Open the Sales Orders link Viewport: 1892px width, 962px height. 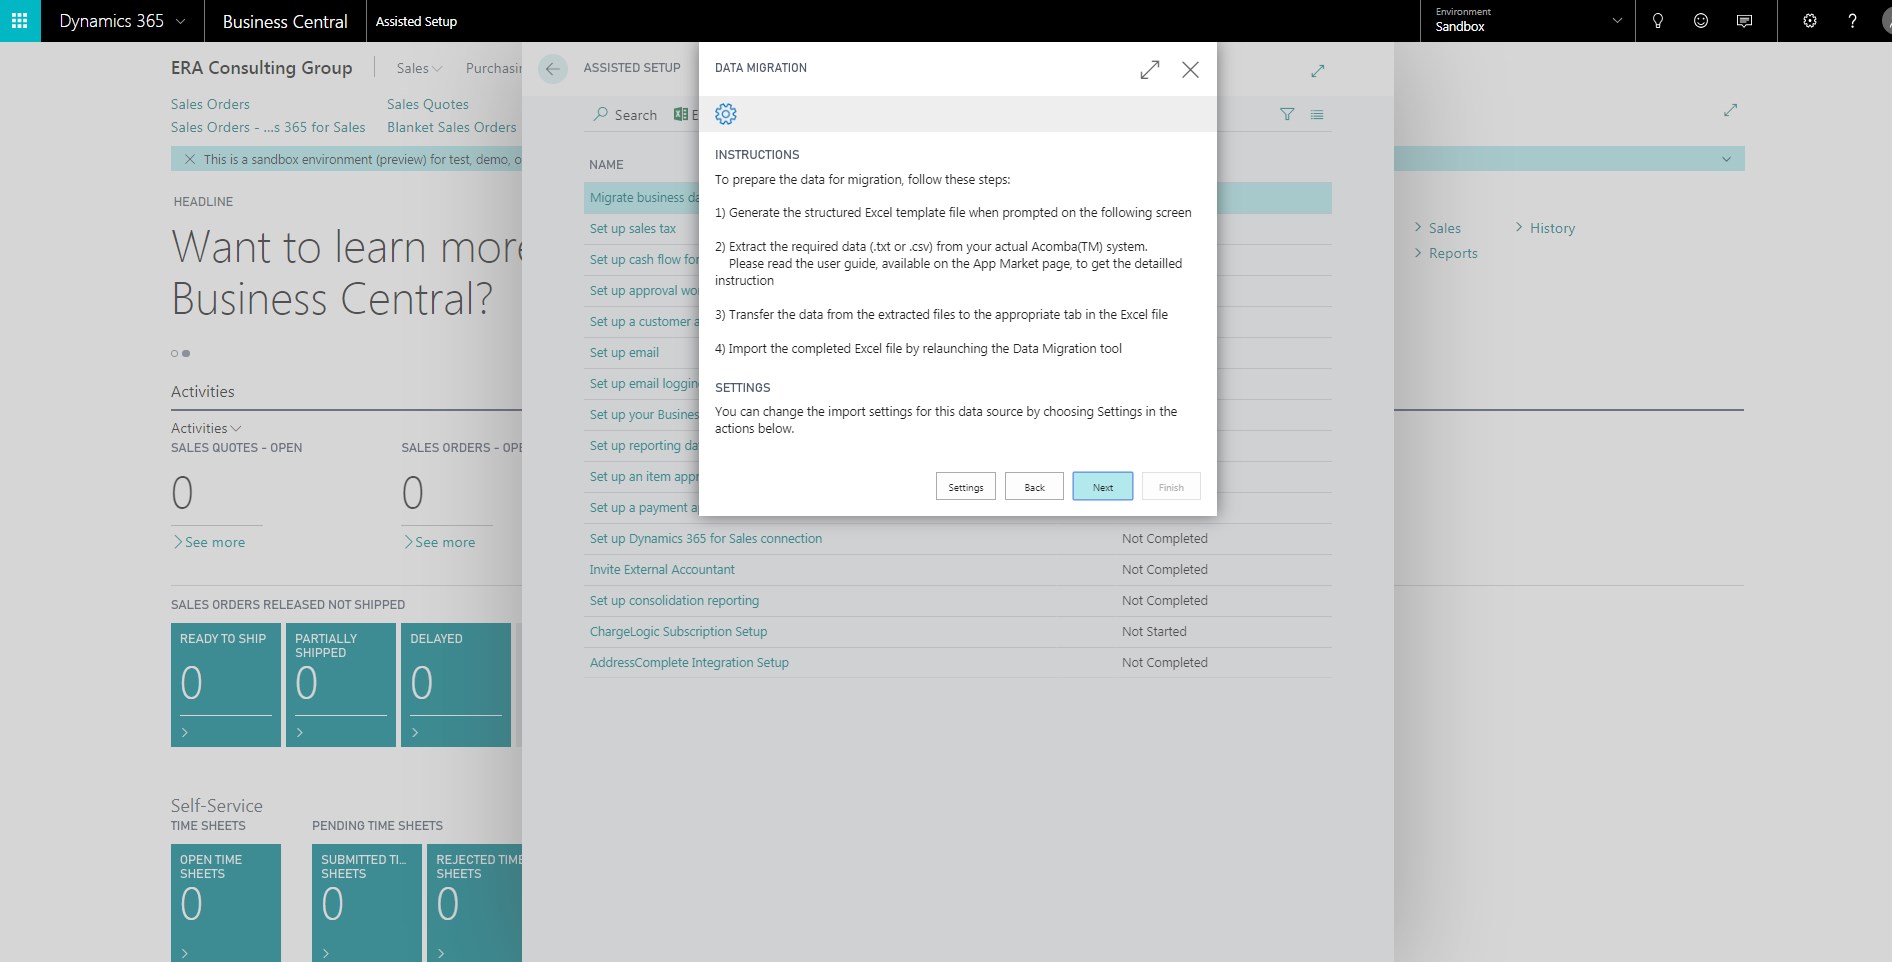pyautogui.click(x=210, y=104)
